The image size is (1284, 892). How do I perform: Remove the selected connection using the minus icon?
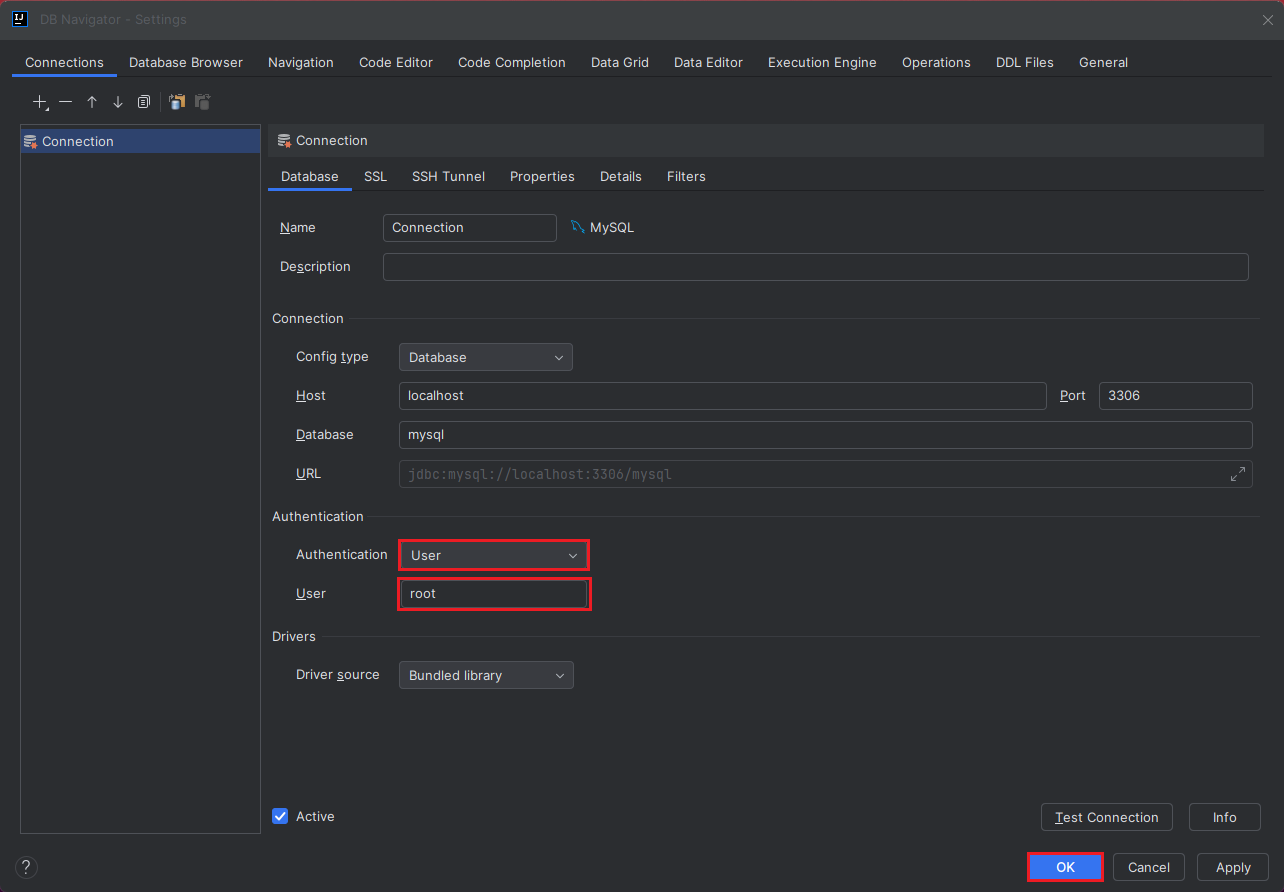(65, 101)
